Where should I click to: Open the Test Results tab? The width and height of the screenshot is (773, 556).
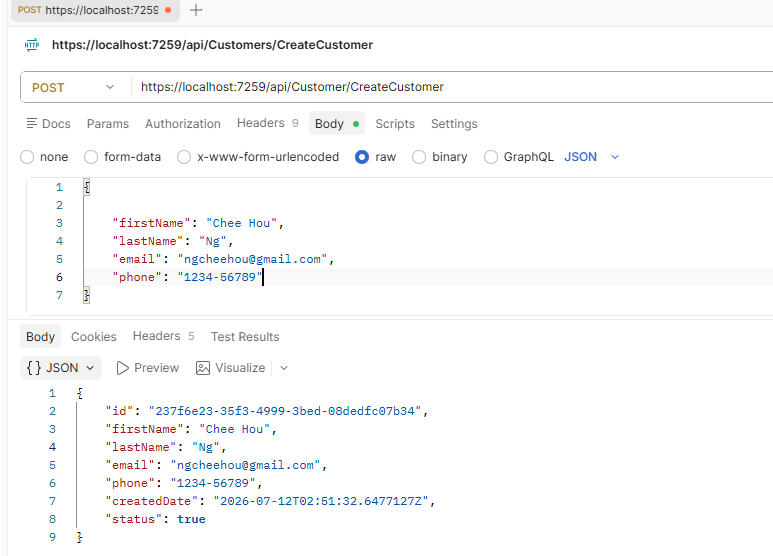pos(245,337)
